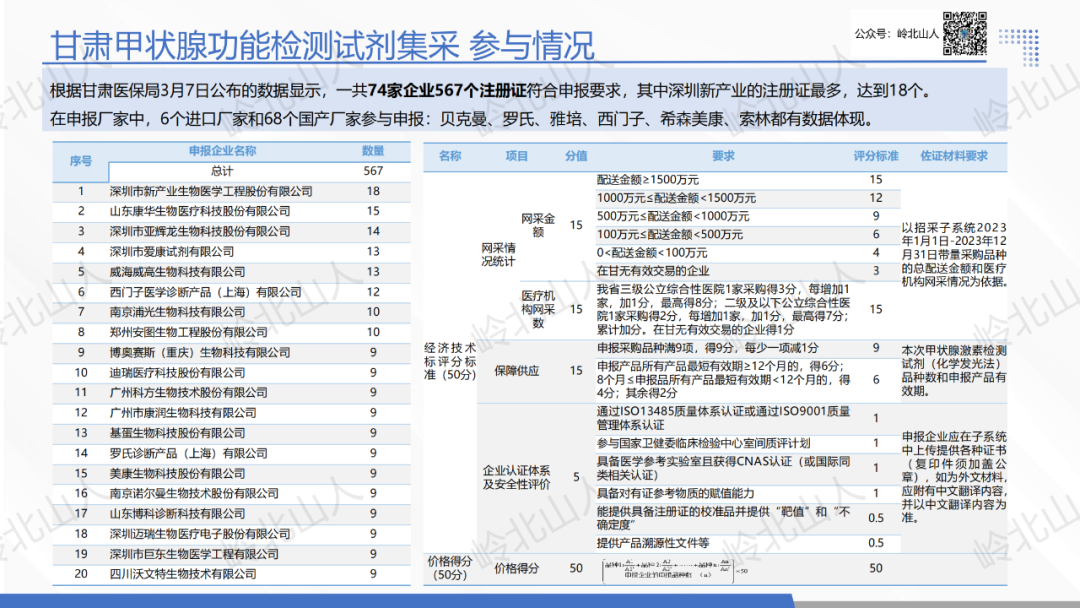This screenshot has width=1080, height=608.
Task: Click the 要求 column header
Action: point(723,156)
